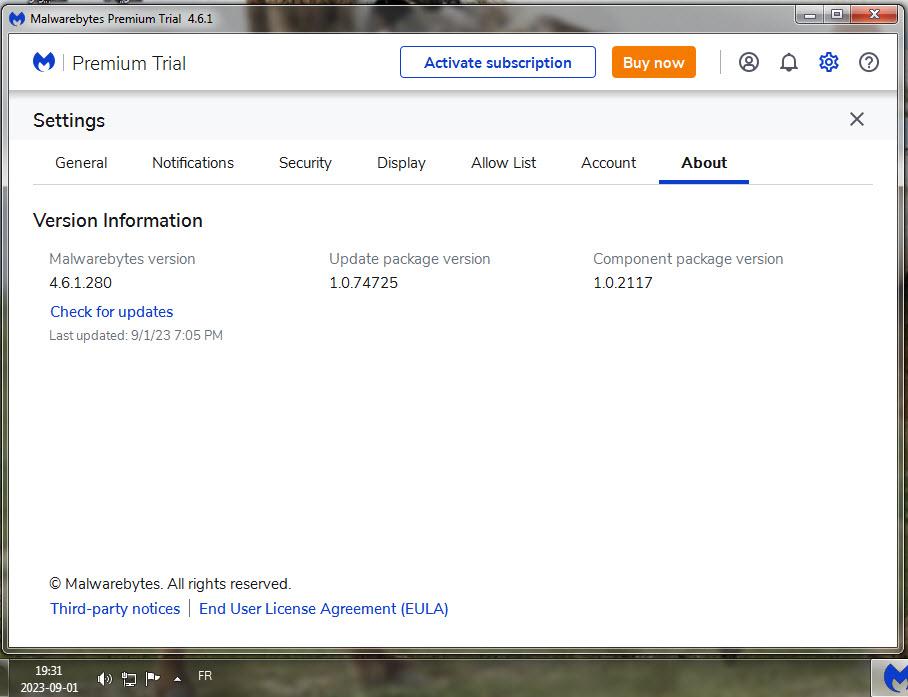Click the taskbar clock and date
This screenshot has width=908, height=697.
[49, 679]
